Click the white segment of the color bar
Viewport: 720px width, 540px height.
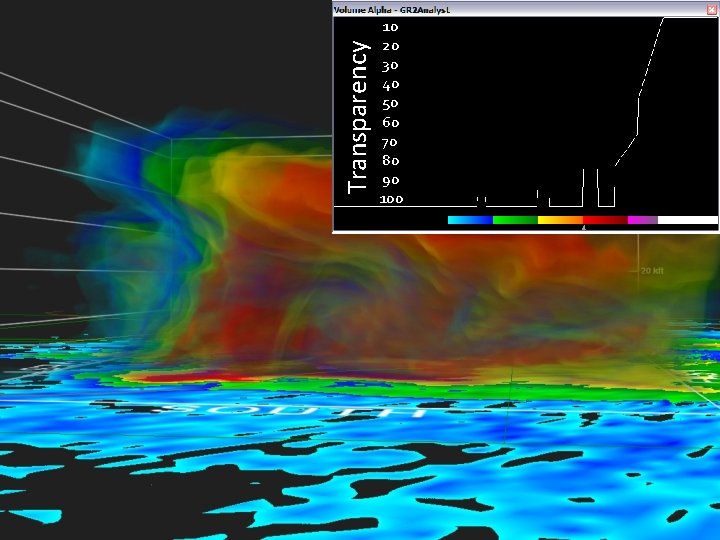point(688,220)
